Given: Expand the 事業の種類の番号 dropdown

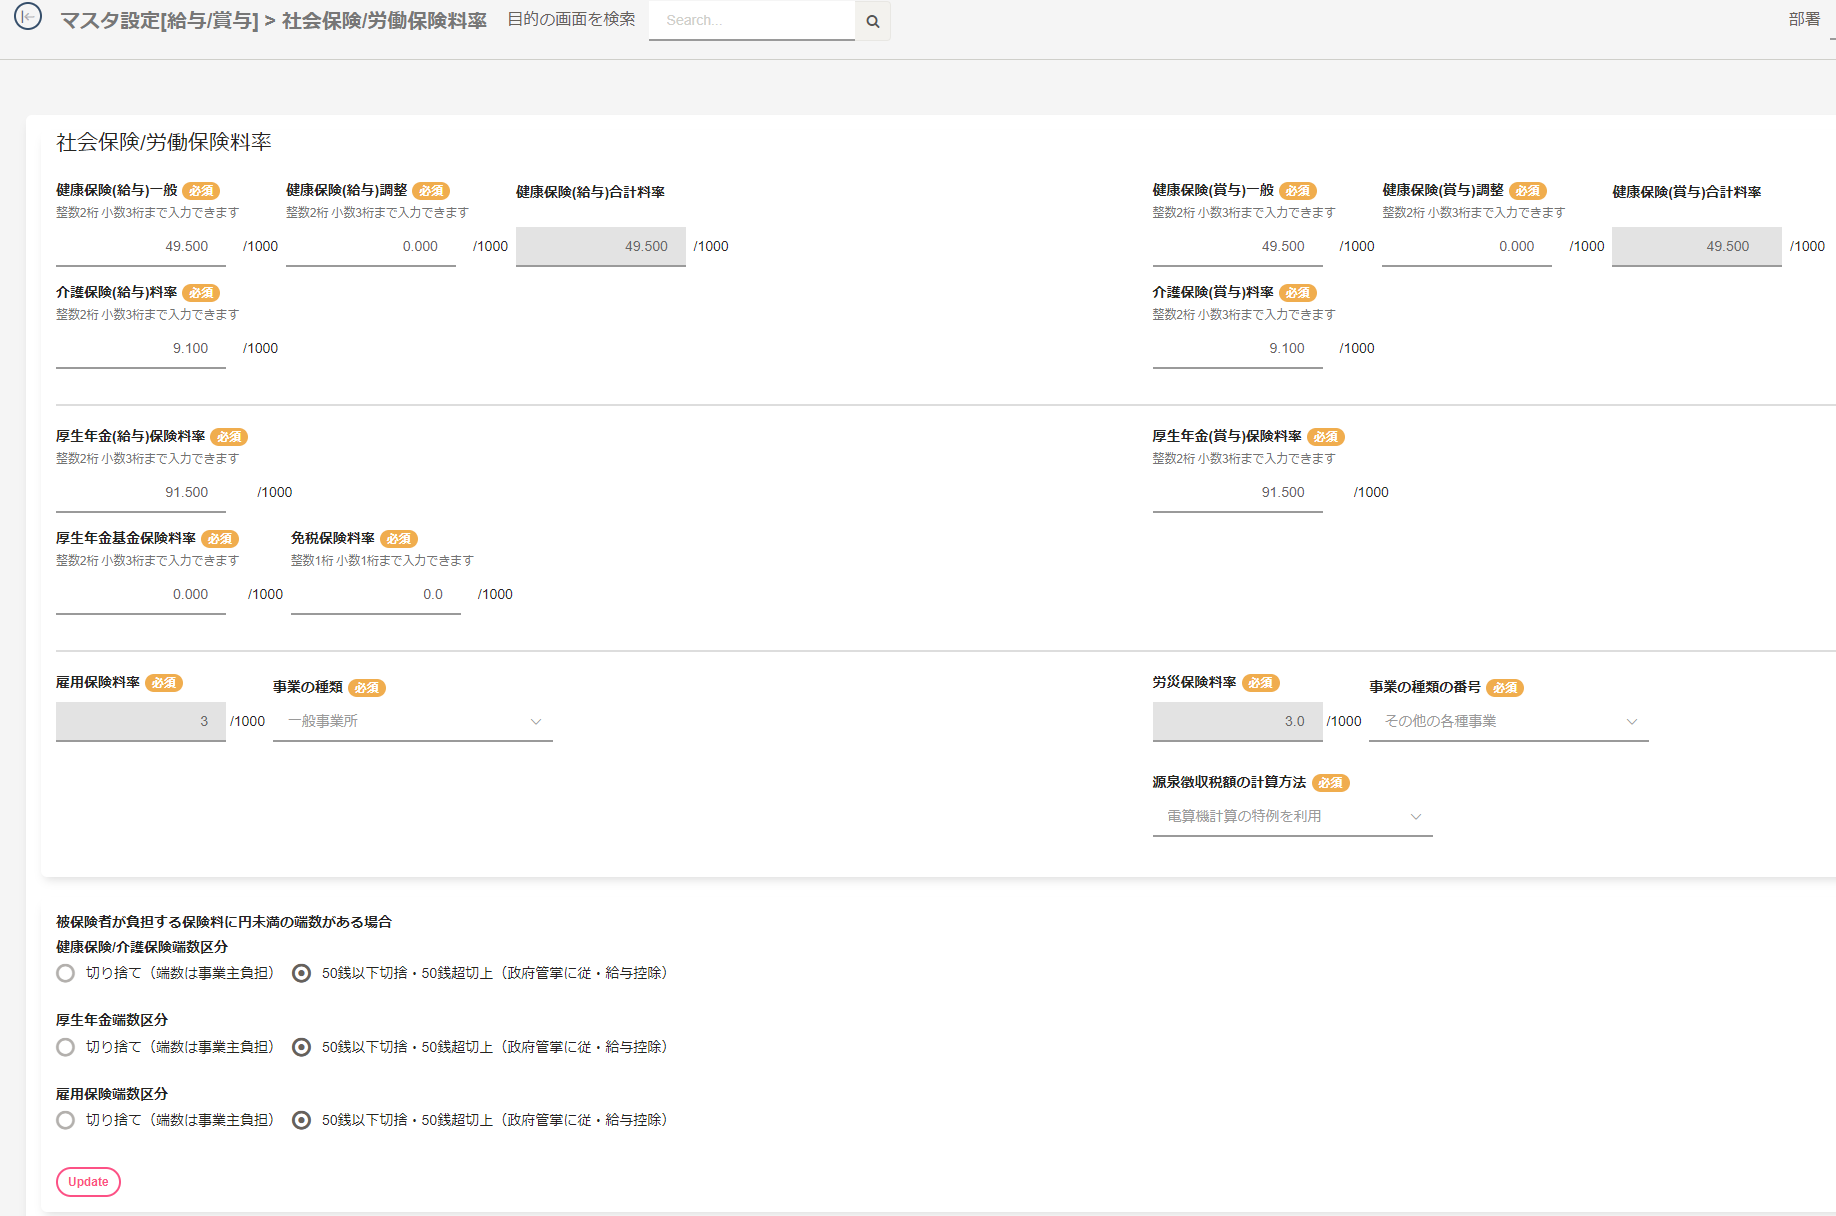Looking at the screenshot, I should 1508,721.
